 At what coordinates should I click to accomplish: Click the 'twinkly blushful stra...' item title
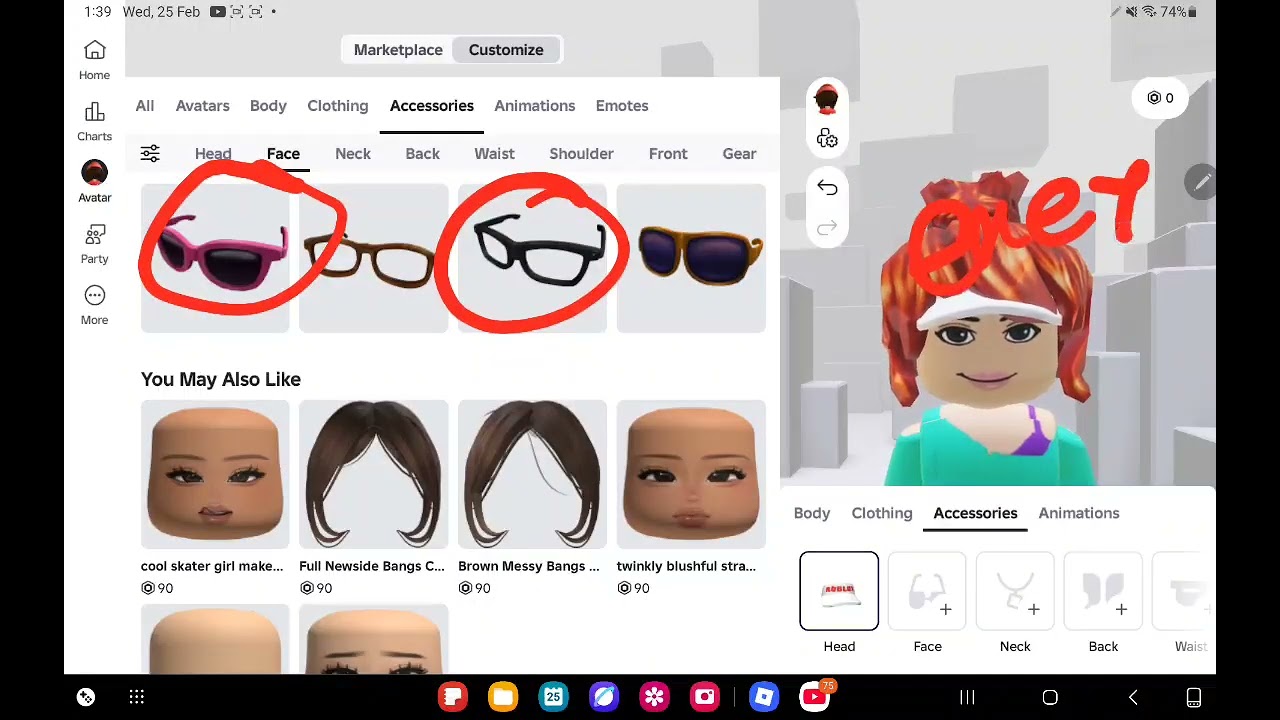click(x=686, y=566)
